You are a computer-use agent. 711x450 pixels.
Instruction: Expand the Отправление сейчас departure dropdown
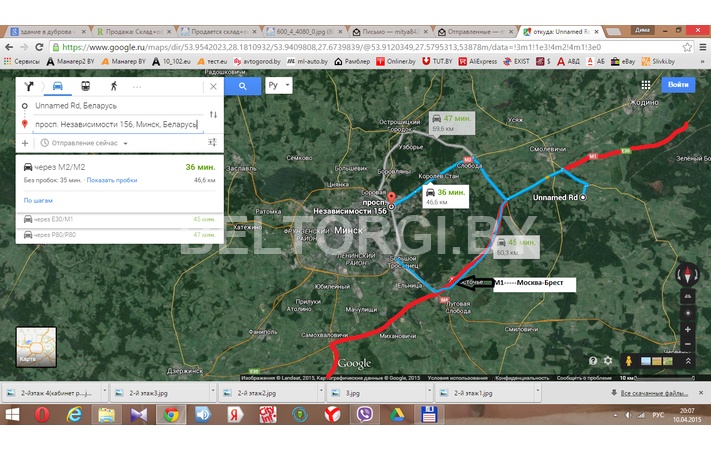84,143
